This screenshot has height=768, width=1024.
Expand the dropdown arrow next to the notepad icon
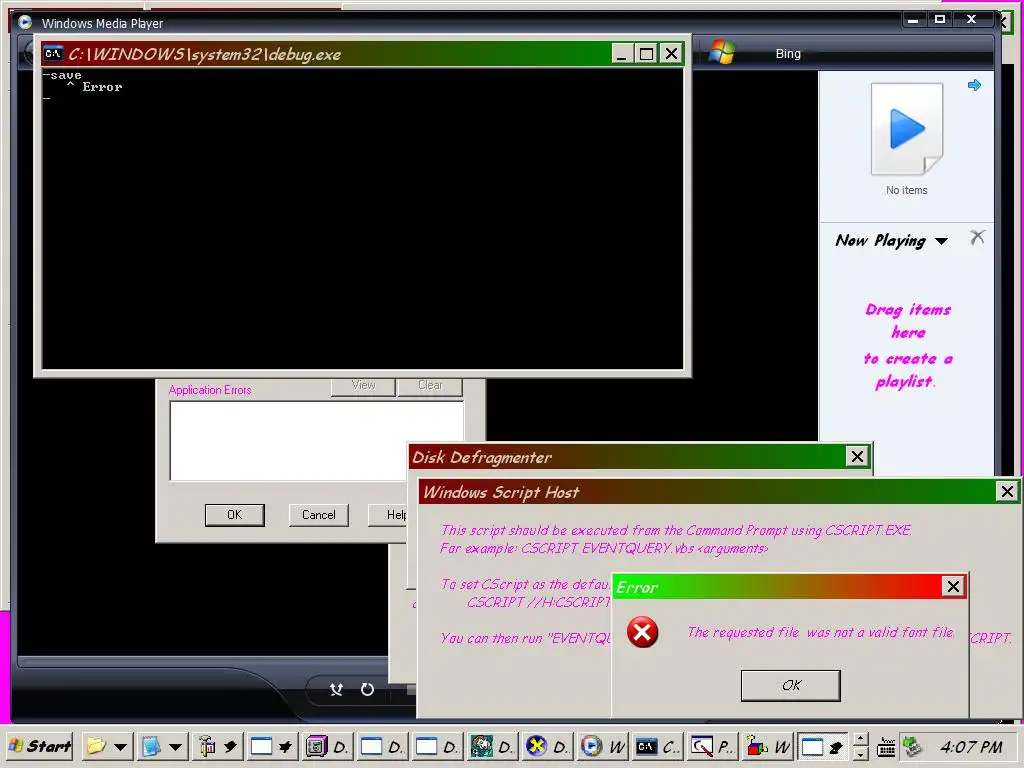[x=175, y=746]
